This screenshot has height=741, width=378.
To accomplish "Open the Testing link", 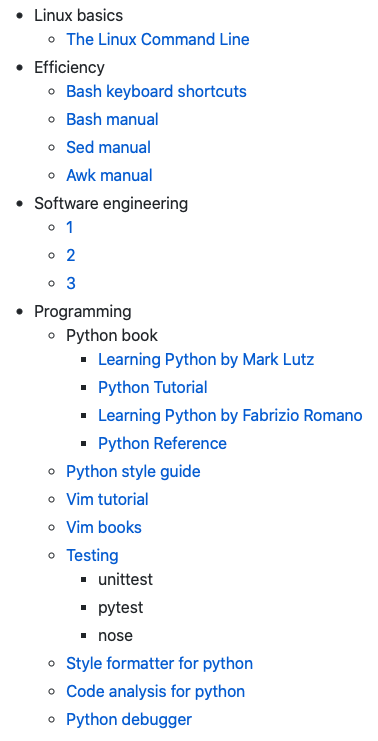I will tap(92, 555).
